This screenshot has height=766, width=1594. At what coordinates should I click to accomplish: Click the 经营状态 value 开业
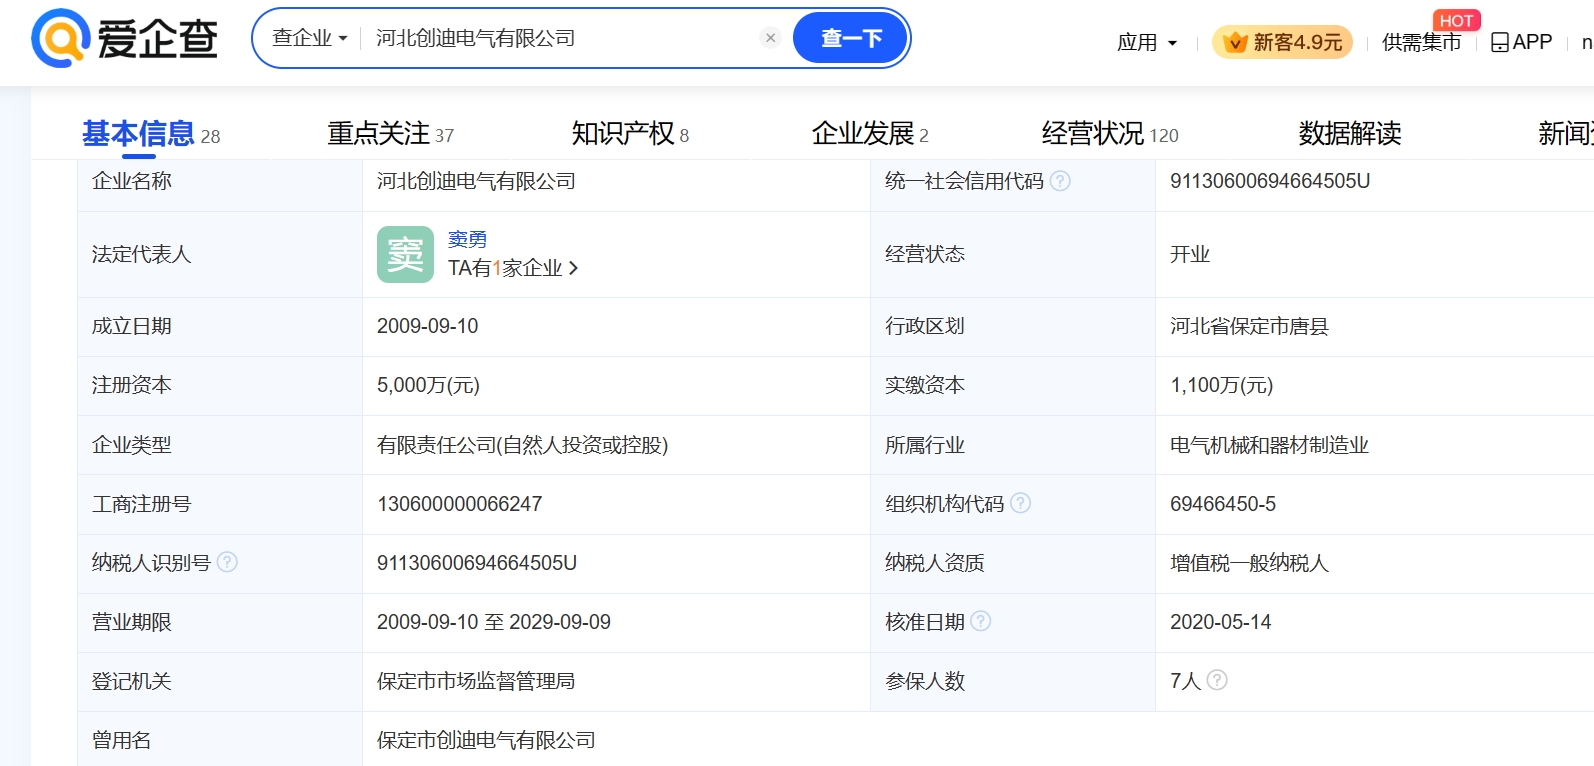1190,254
